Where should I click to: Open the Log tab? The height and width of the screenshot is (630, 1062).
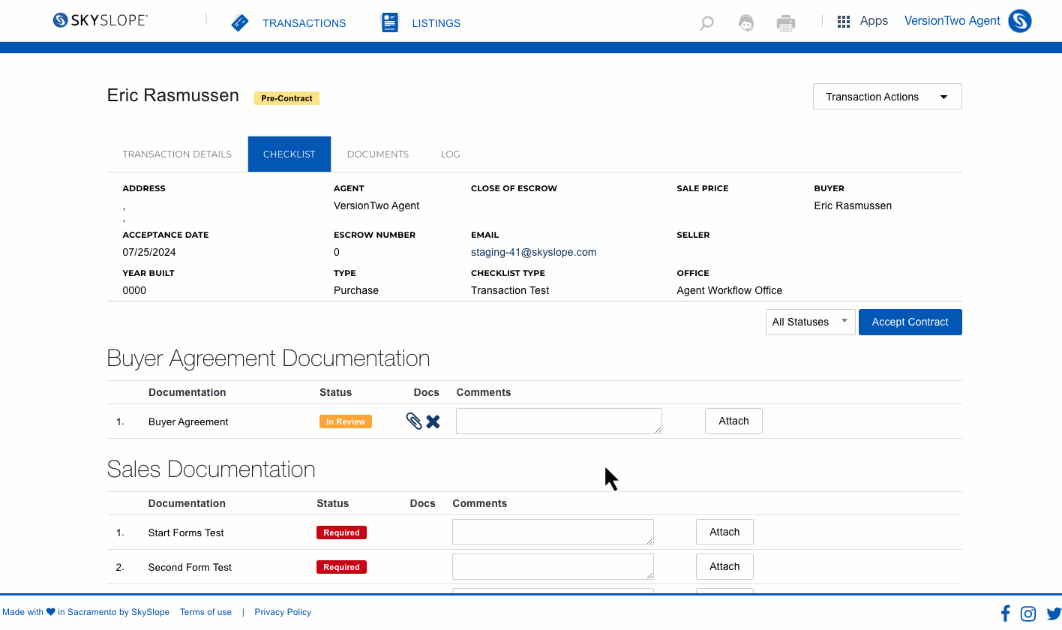tap(450, 154)
